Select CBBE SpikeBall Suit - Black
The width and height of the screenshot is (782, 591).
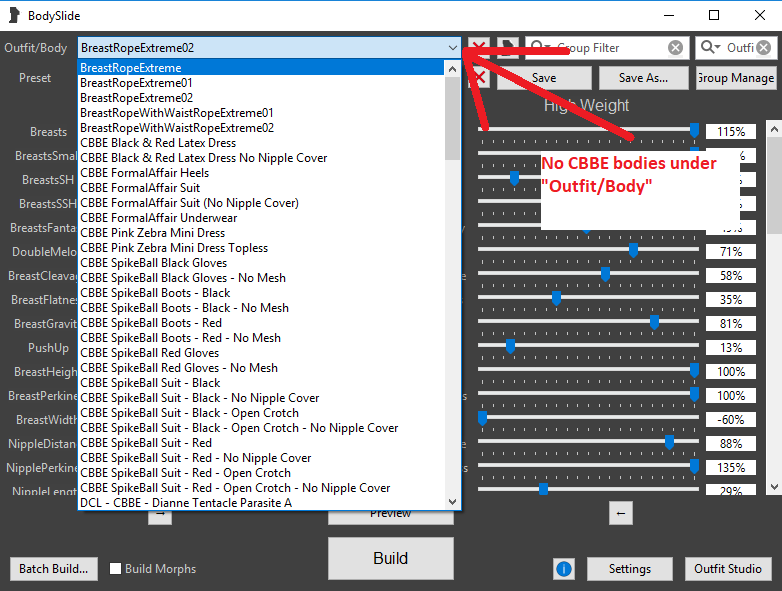click(x=261, y=383)
